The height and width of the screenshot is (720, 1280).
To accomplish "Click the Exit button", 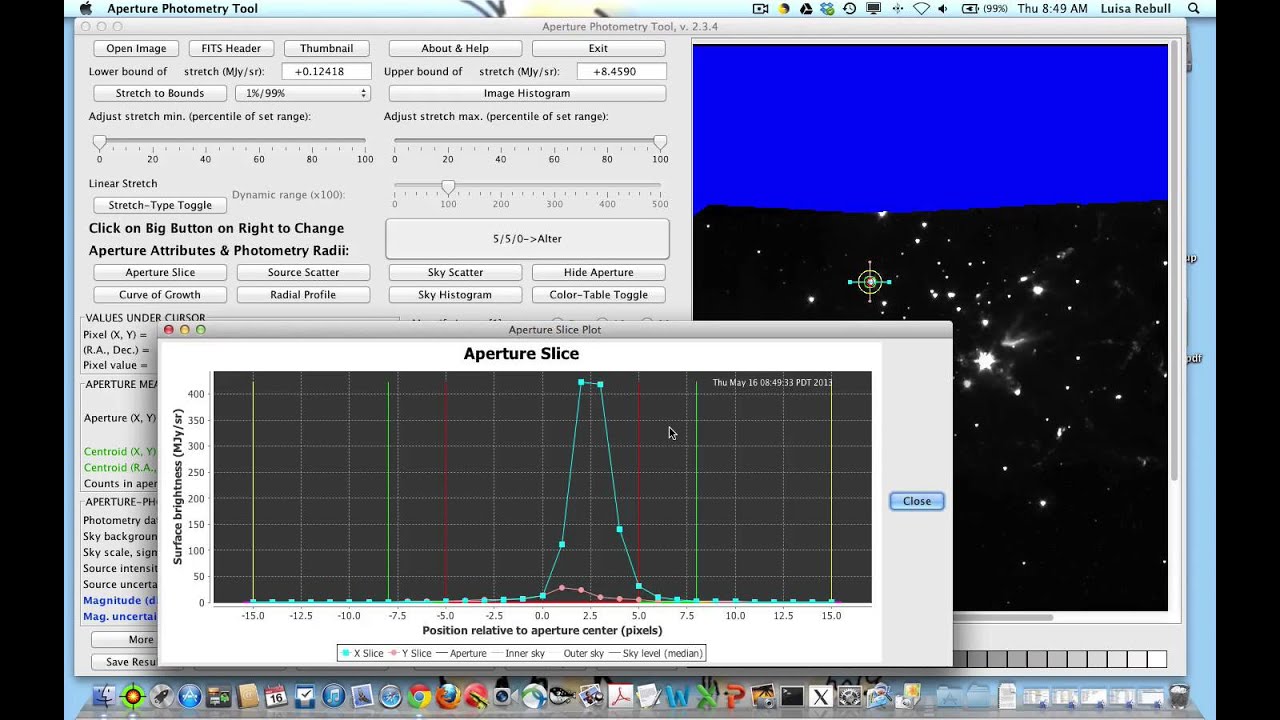I will [x=598, y=48].
